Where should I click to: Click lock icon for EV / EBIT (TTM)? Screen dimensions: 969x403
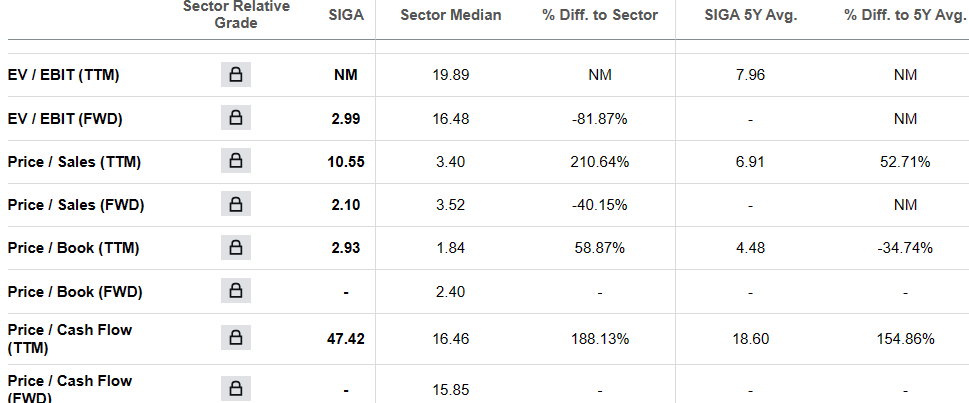(236, 75)
